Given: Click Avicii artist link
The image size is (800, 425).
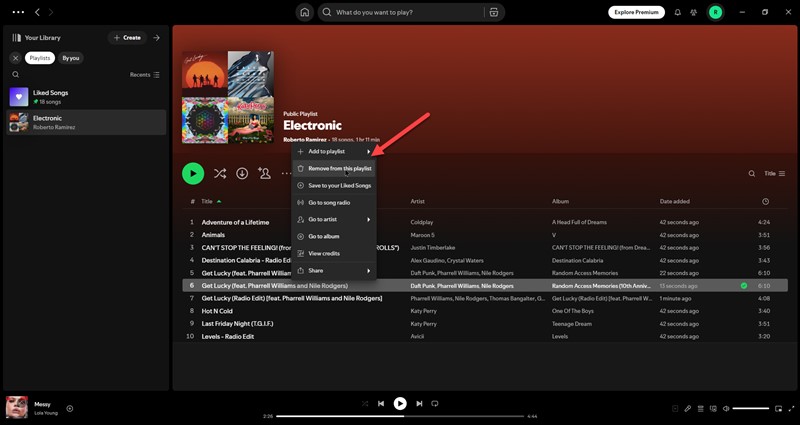Looking at the screenshot, I should (x=417, y=337).
